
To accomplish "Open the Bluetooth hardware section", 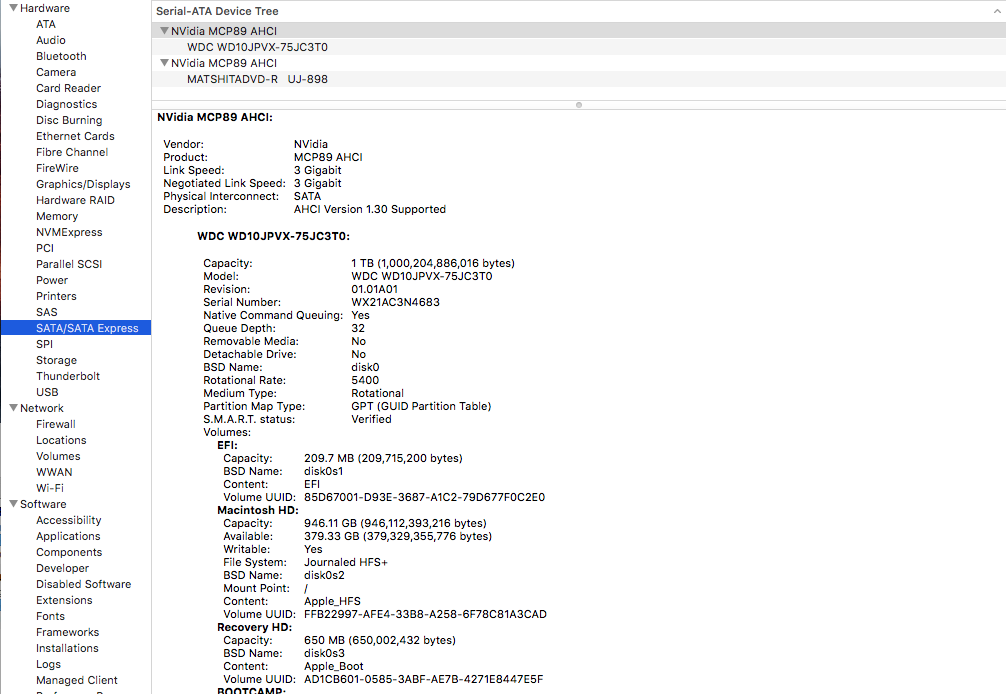I will click(61, 56).
